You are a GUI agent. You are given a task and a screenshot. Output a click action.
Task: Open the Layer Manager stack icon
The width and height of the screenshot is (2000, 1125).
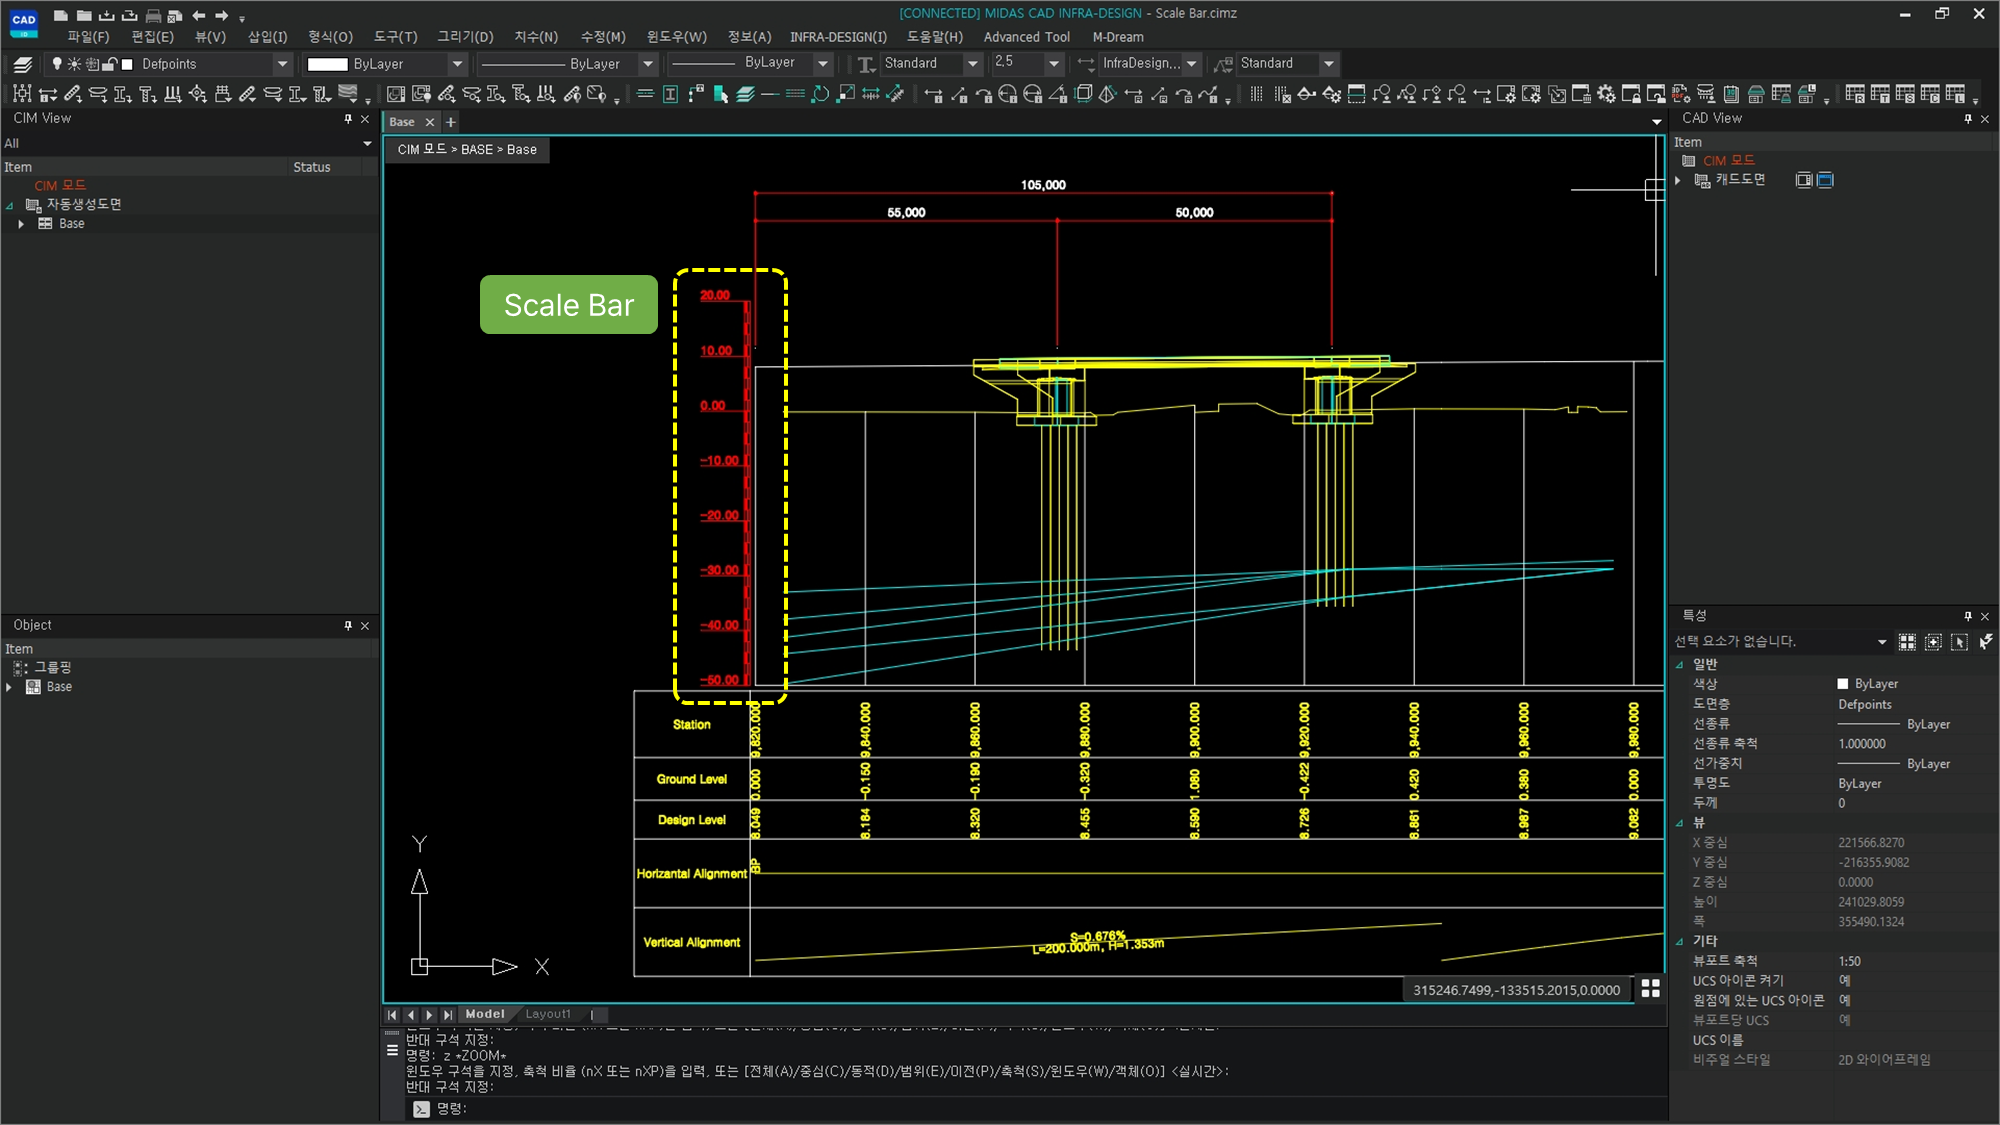(x=23, y=64)
